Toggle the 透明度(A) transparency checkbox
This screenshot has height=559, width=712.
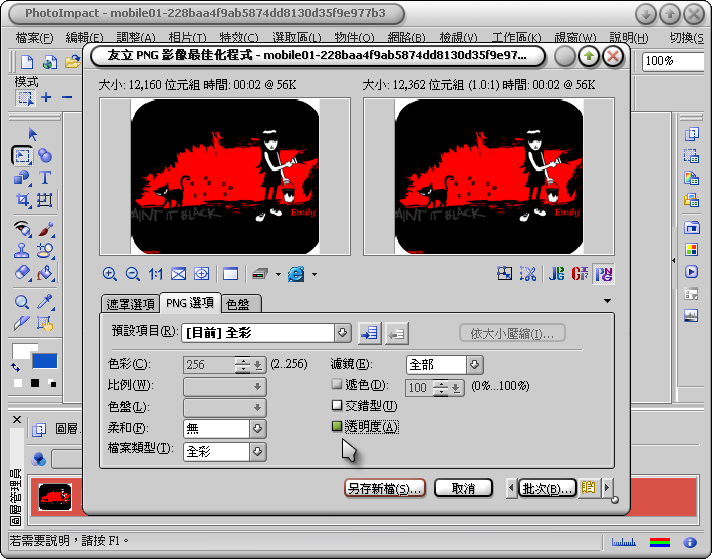pos(336,426)
